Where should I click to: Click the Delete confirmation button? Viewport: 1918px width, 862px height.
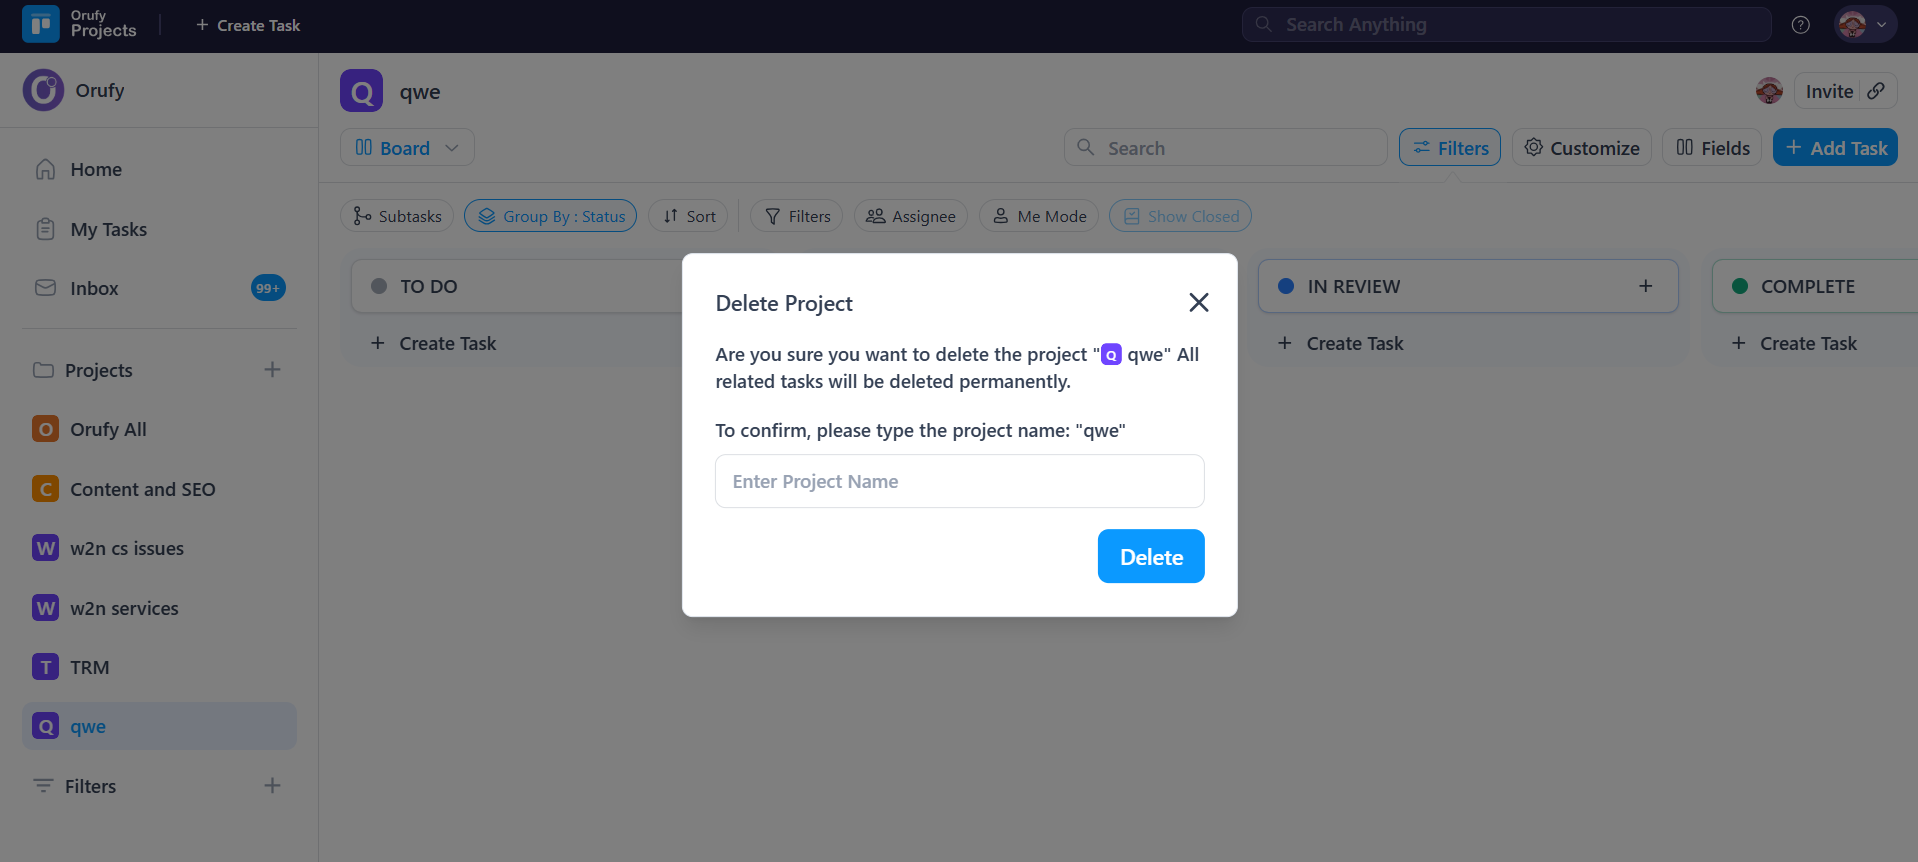pos(1150,556)
